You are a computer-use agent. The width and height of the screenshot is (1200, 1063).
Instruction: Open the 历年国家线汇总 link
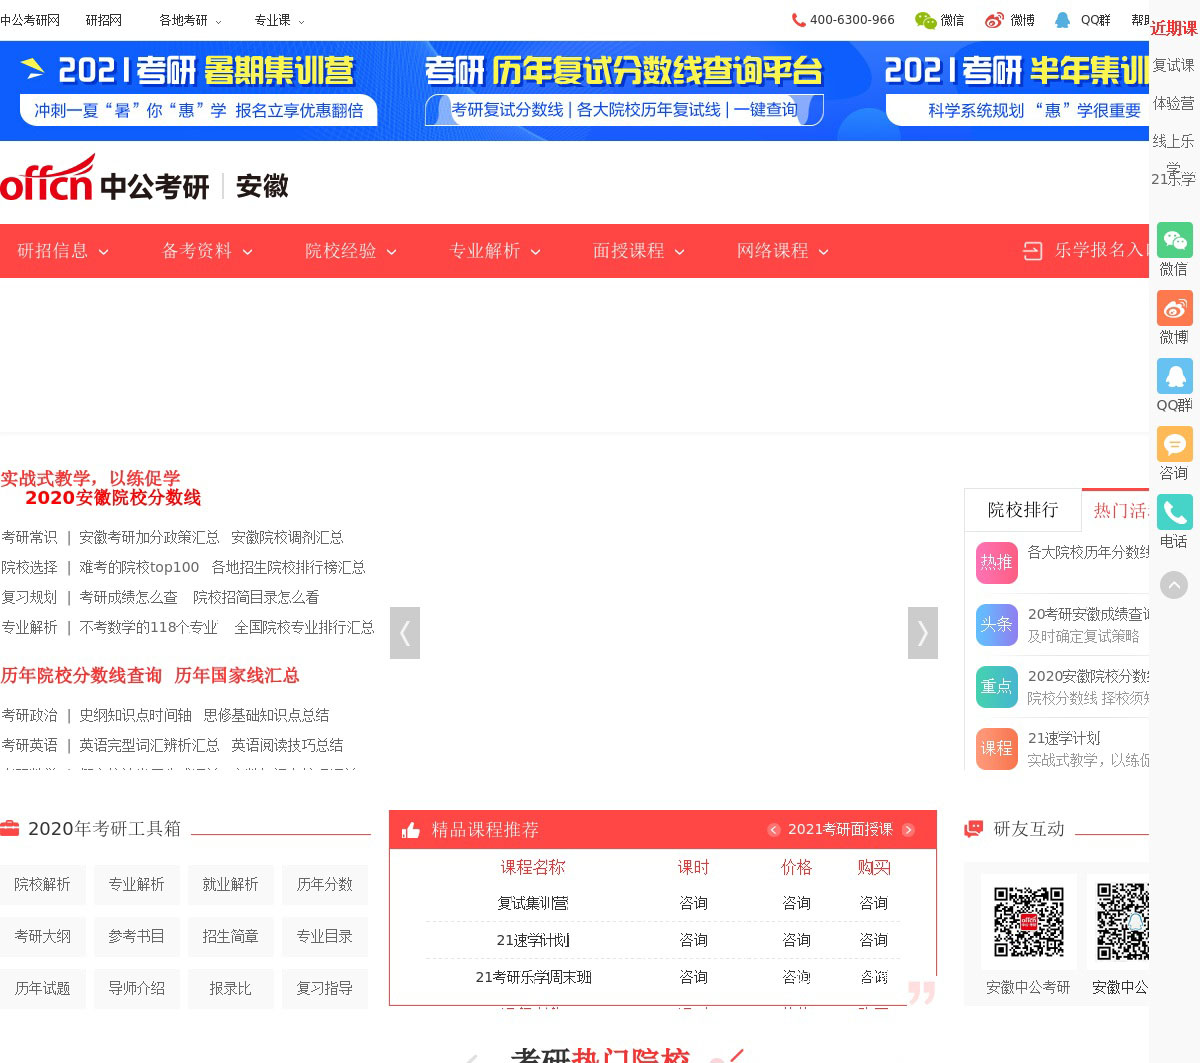point(237,676)
